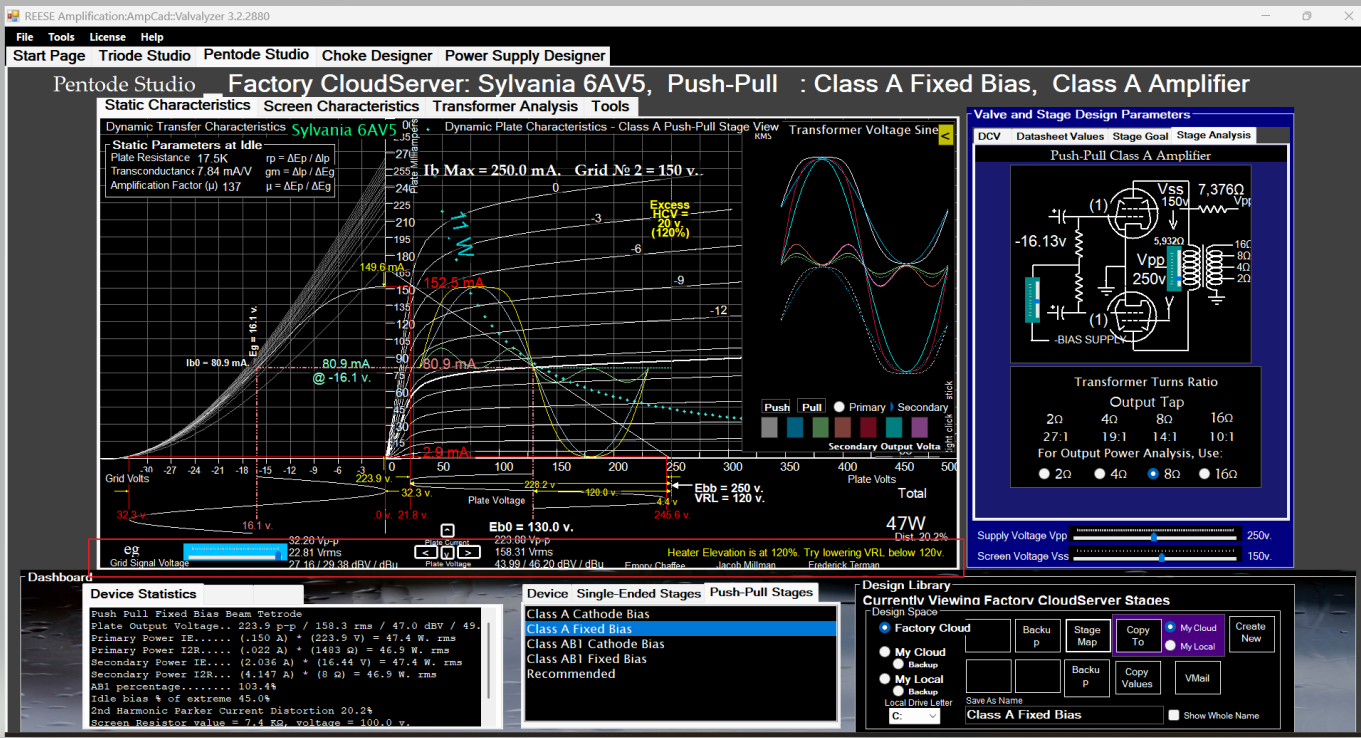Click the Create New button
The width and height of the screenshot is (1361, 738).
pyautogui.click(x=1251, y=633)
